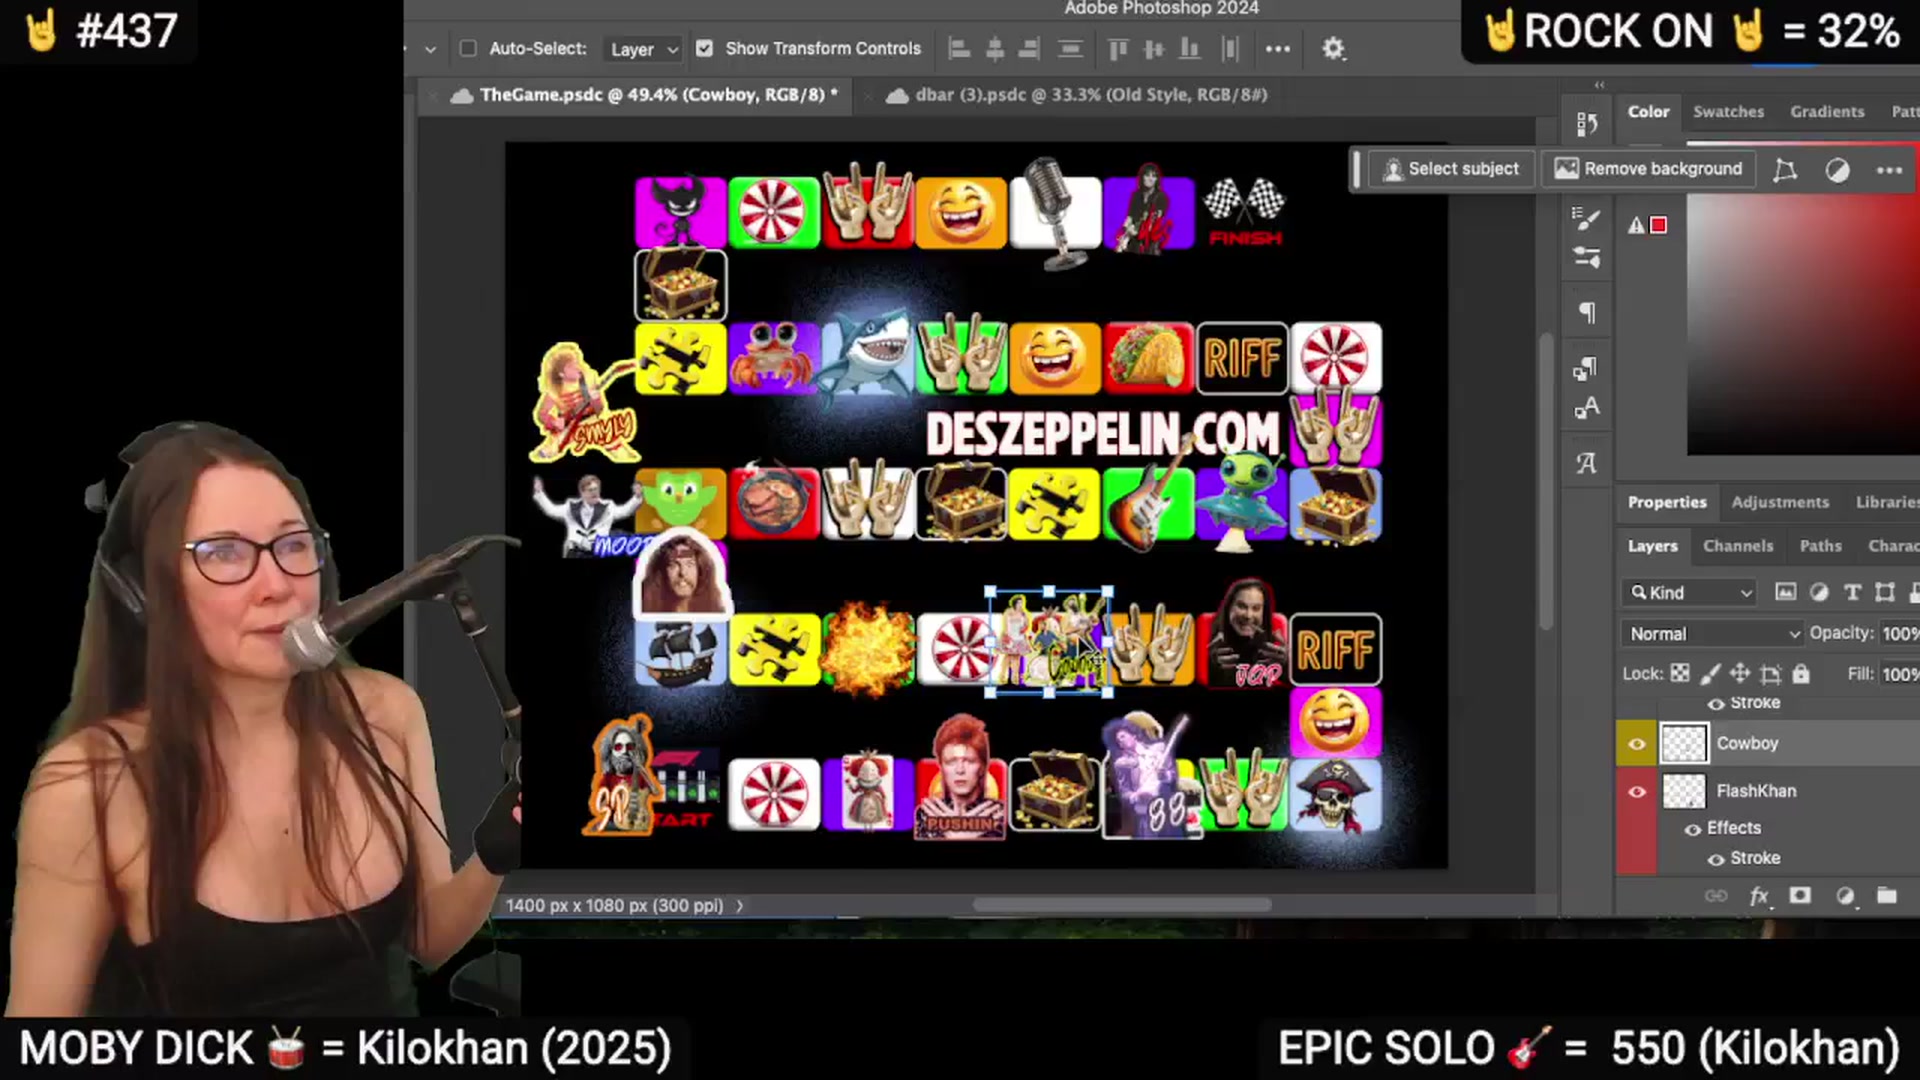Filter layers by adjustment layers icon
Screen dimensions: 1920x1080
(x=1819, y=592)
